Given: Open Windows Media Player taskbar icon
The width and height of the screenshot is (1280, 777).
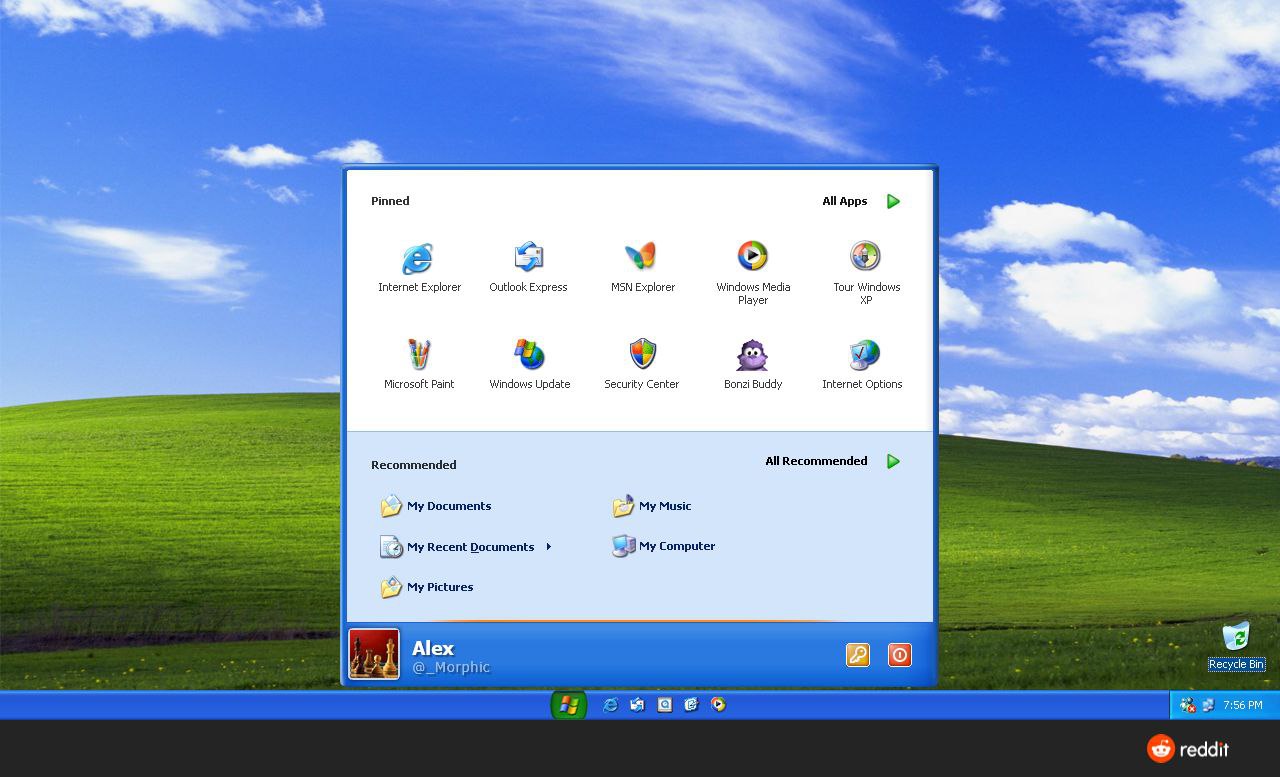Looking at the screenshot, I should tap(718, 705).
